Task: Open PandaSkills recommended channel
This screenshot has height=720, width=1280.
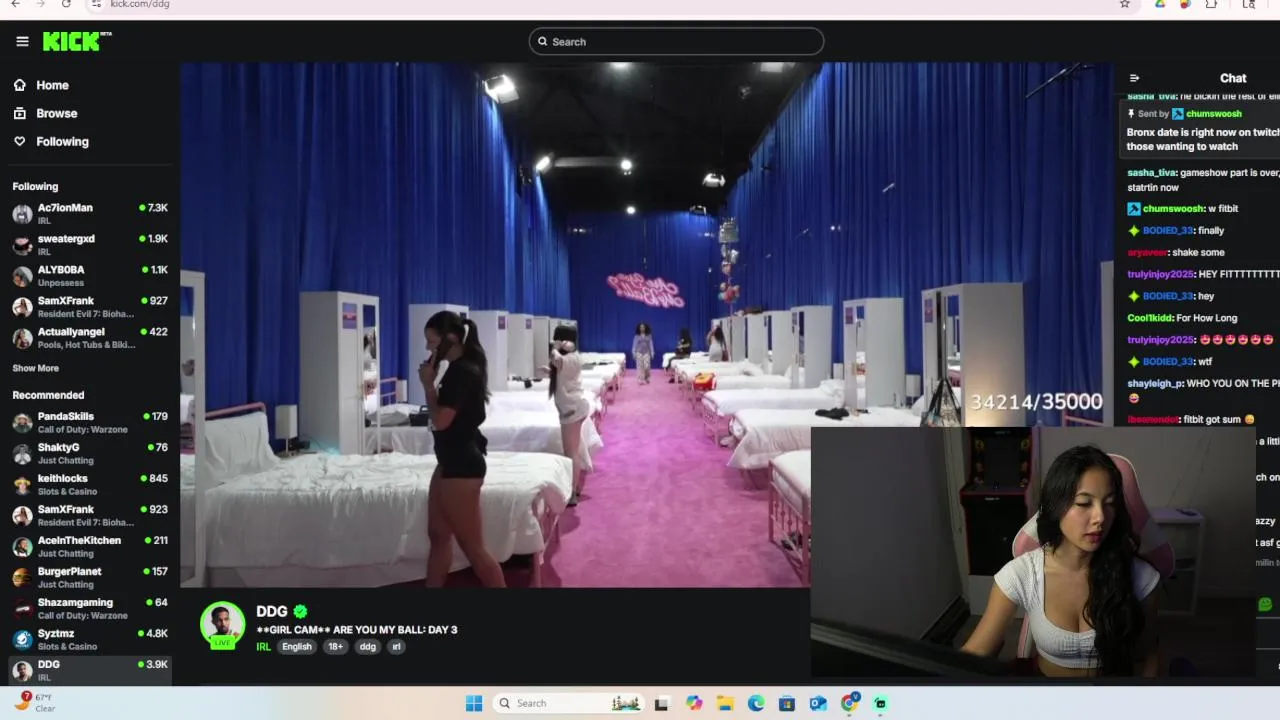Action: (89, 423)
